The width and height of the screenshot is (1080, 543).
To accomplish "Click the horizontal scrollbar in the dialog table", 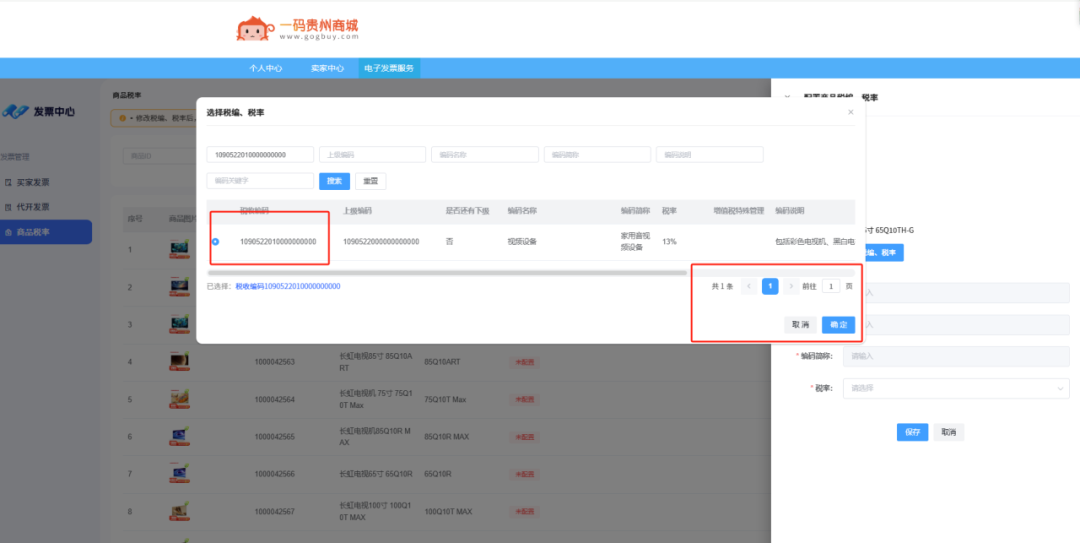I will pos(447,273).
